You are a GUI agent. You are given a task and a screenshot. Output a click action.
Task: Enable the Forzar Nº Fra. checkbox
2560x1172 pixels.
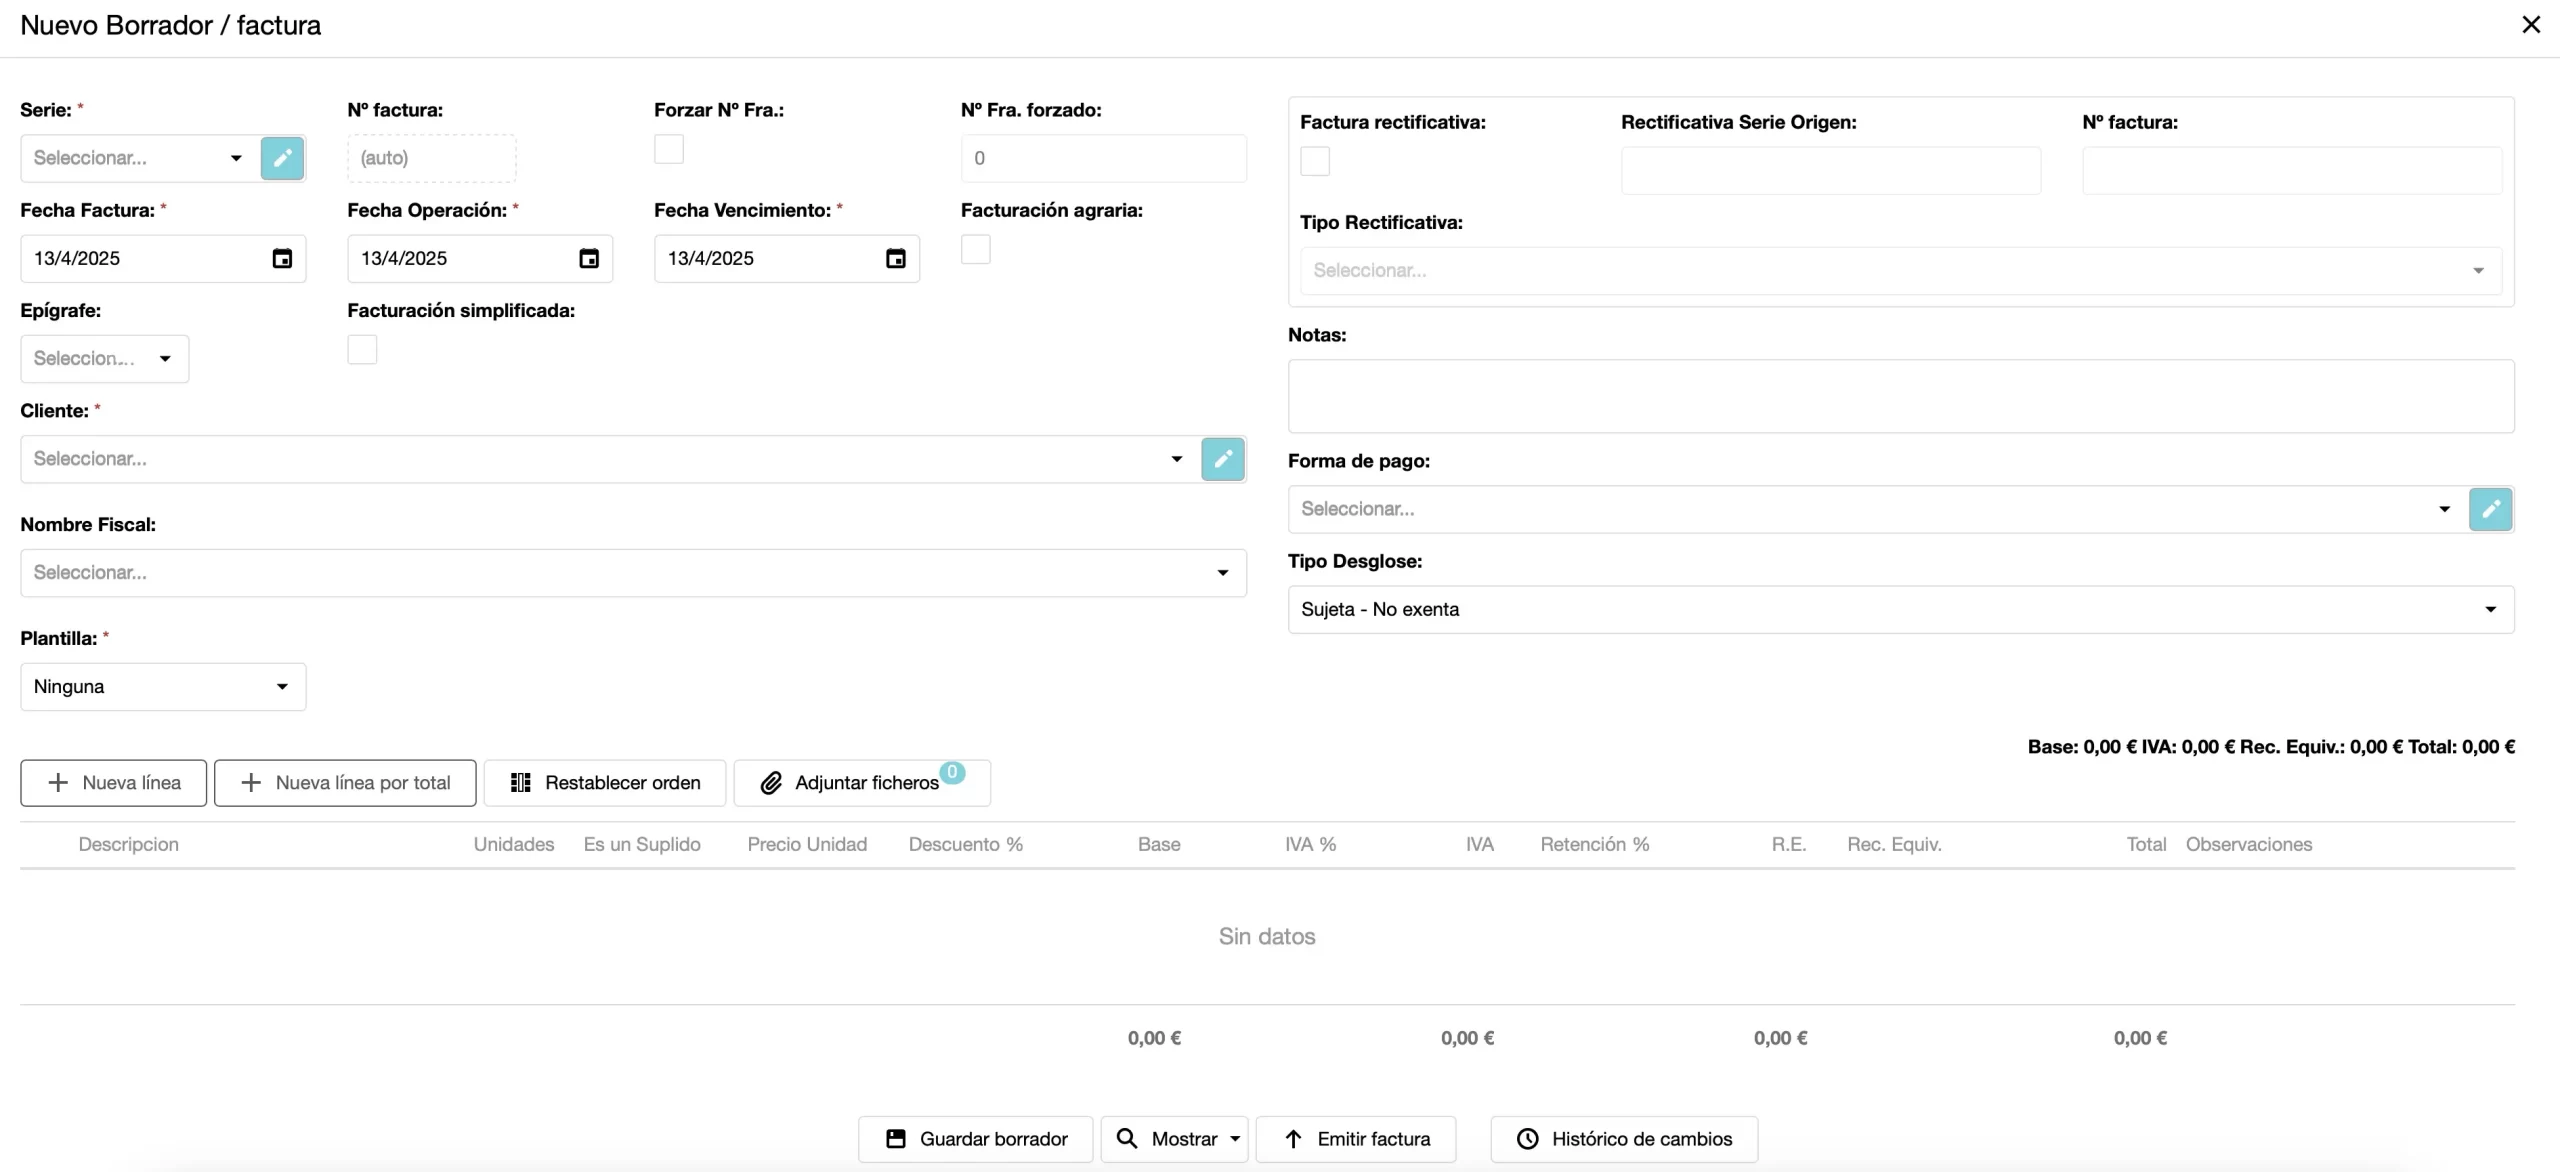669,149
